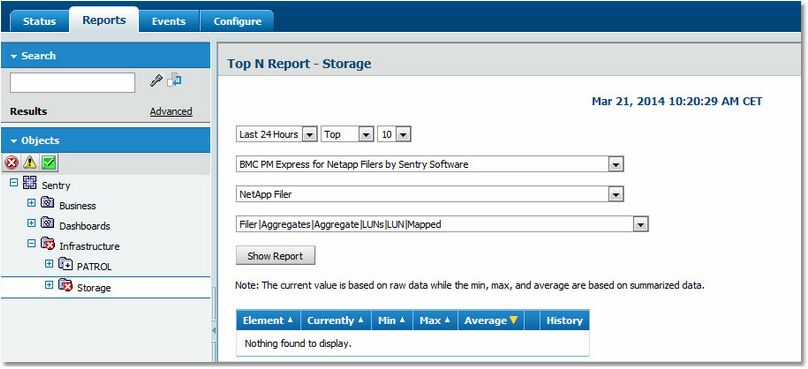Open the Filer|Aggregates attribute dropdown
The height and width of the screenshot is (369, 808).
(x=640, y=224)
